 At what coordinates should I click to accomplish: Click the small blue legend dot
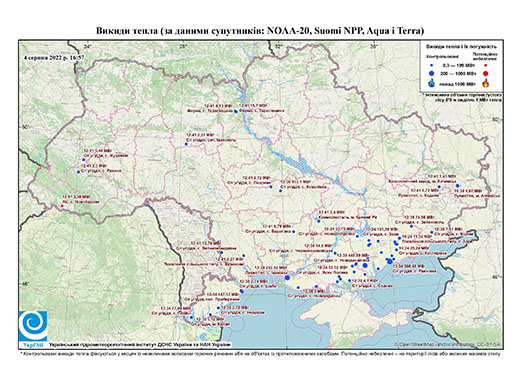432,65
